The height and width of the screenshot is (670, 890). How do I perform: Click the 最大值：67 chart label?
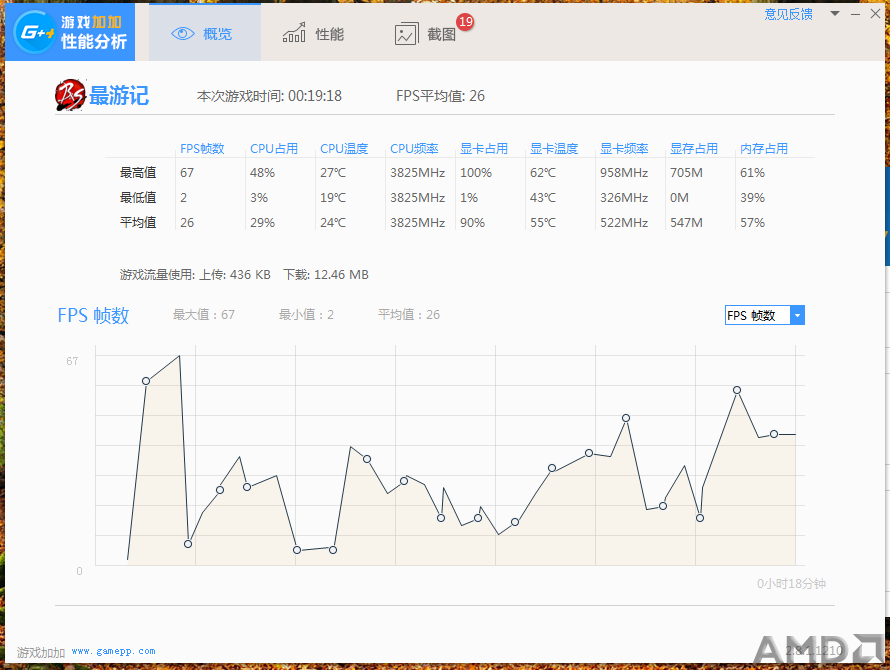[x=204, y=315]
